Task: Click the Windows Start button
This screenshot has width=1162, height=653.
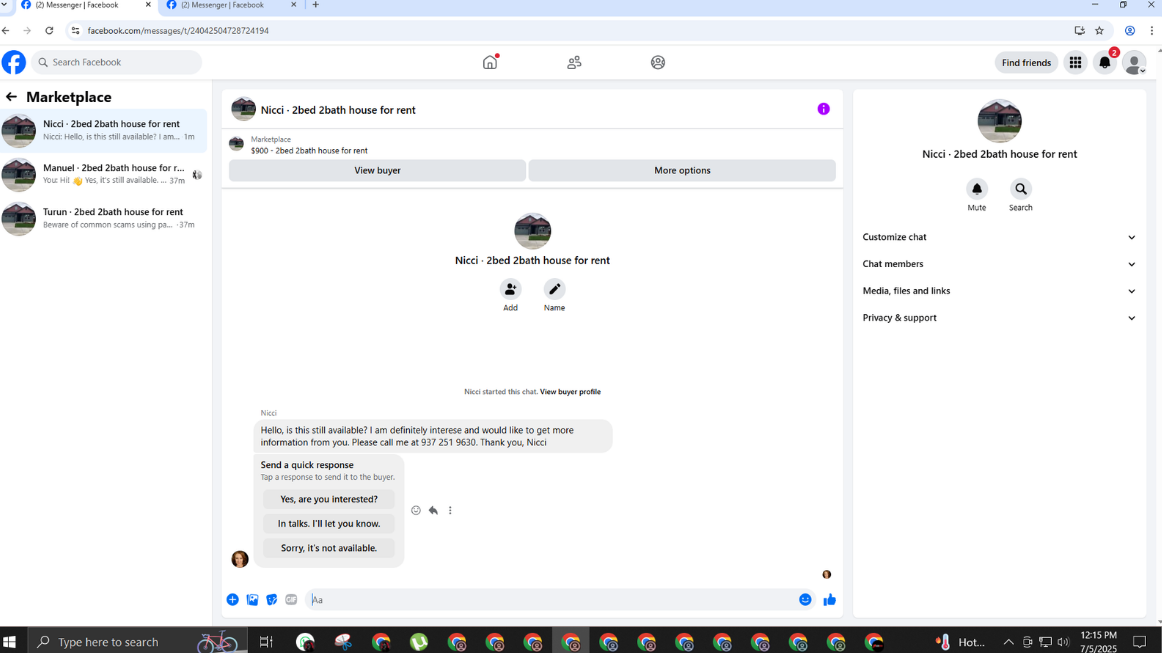Action: pos(10,641)
